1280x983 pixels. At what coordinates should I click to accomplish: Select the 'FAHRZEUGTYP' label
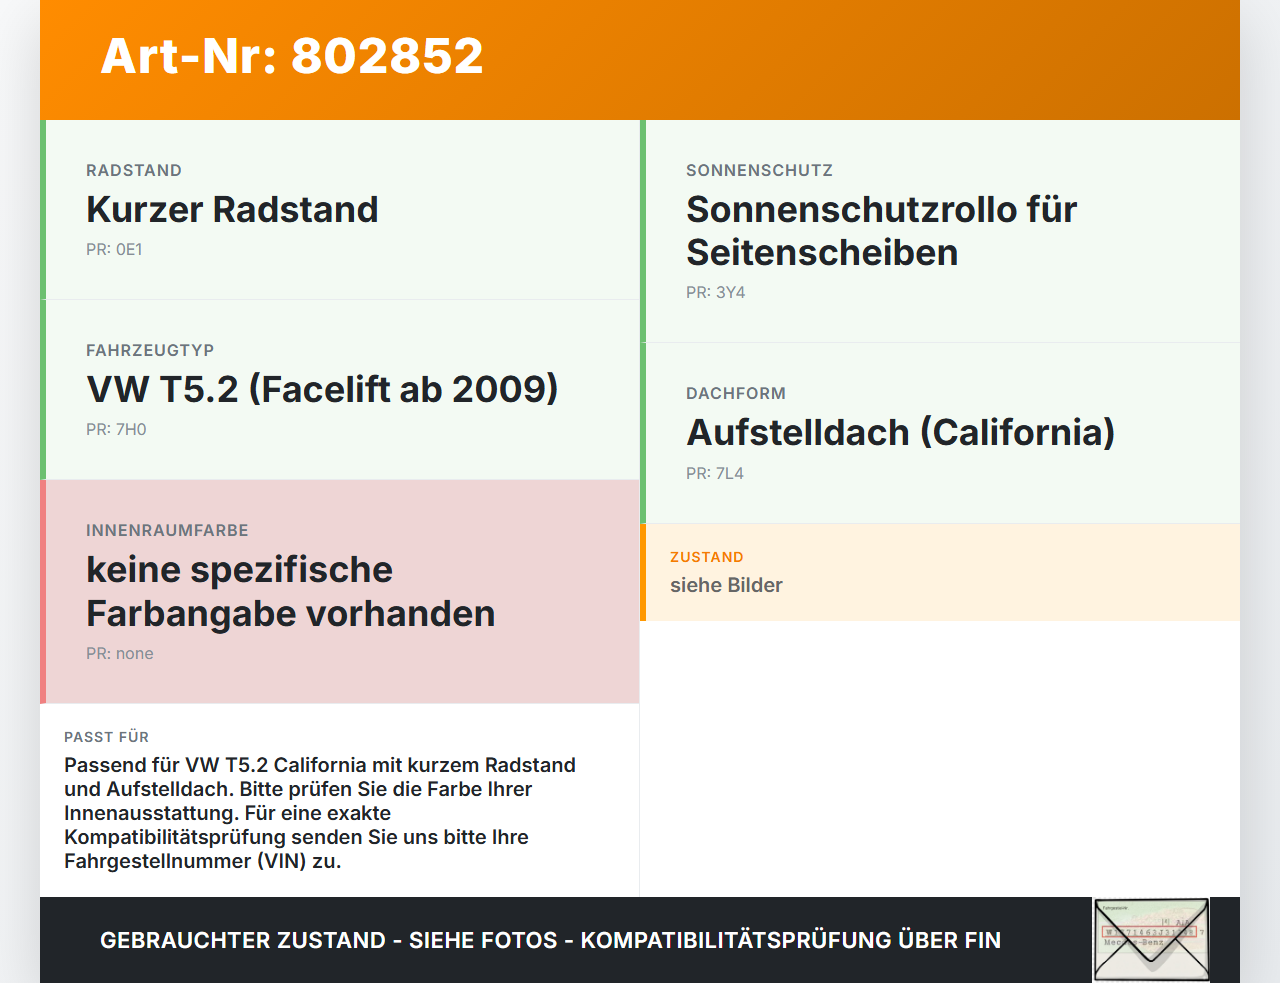[150, 350]
